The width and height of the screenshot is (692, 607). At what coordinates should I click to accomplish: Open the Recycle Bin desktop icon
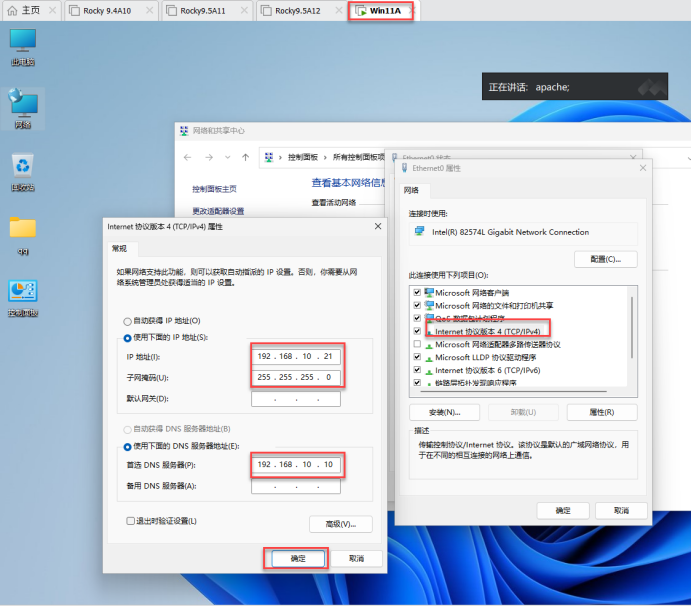coord(23,168)
